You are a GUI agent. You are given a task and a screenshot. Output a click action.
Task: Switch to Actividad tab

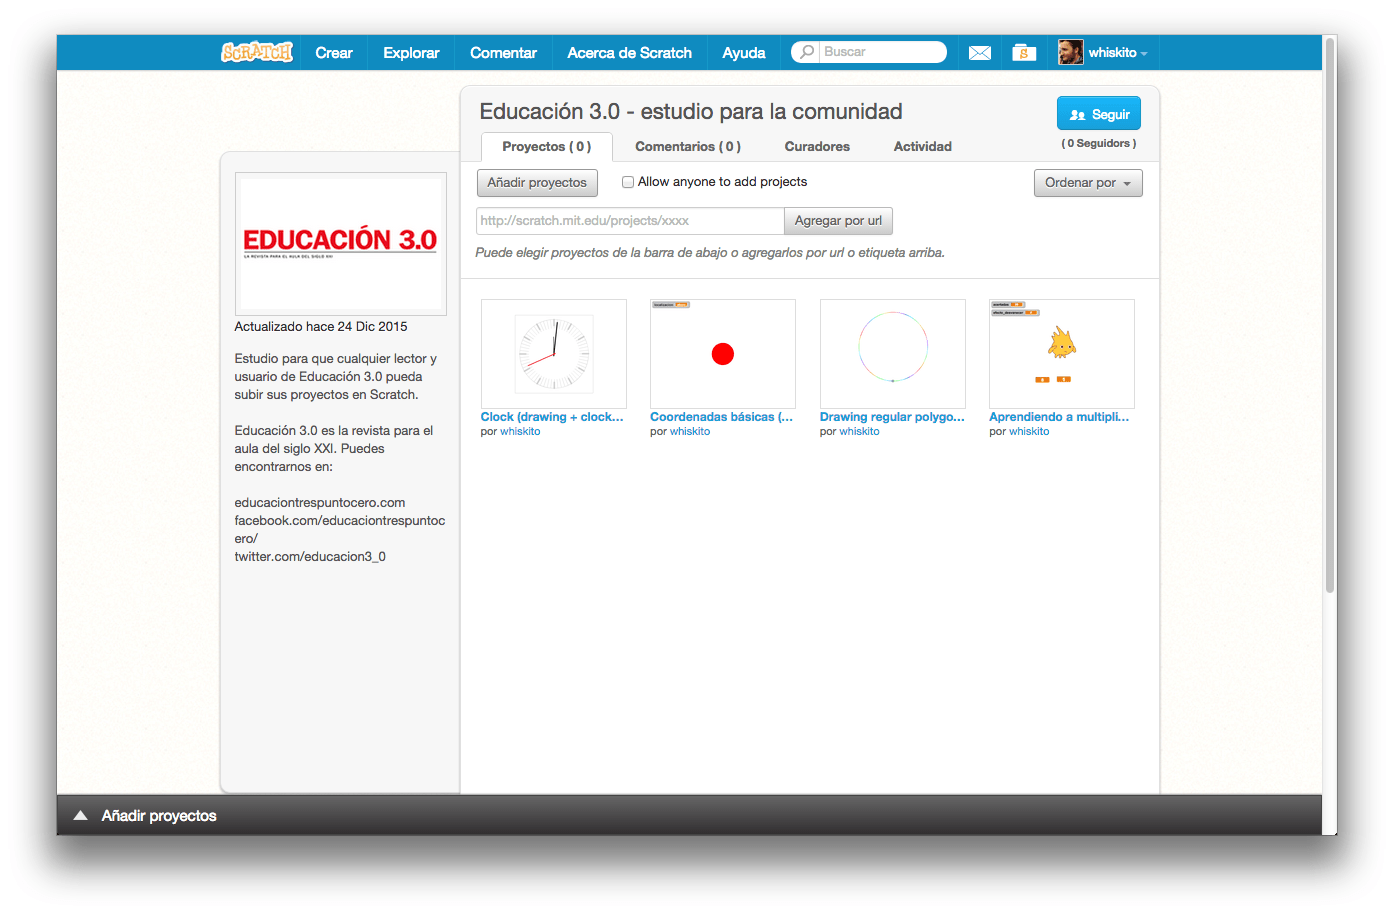click(923, 146)
